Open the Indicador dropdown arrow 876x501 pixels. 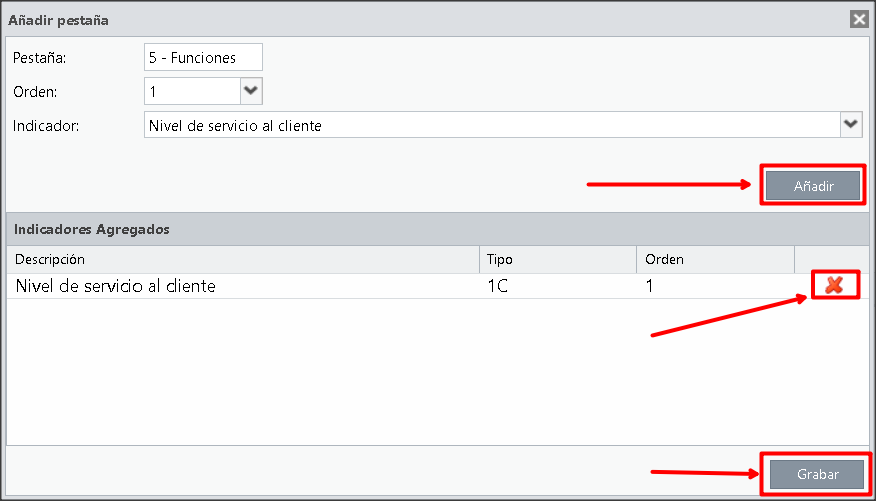pyautogui.click(x=851, y=124)
